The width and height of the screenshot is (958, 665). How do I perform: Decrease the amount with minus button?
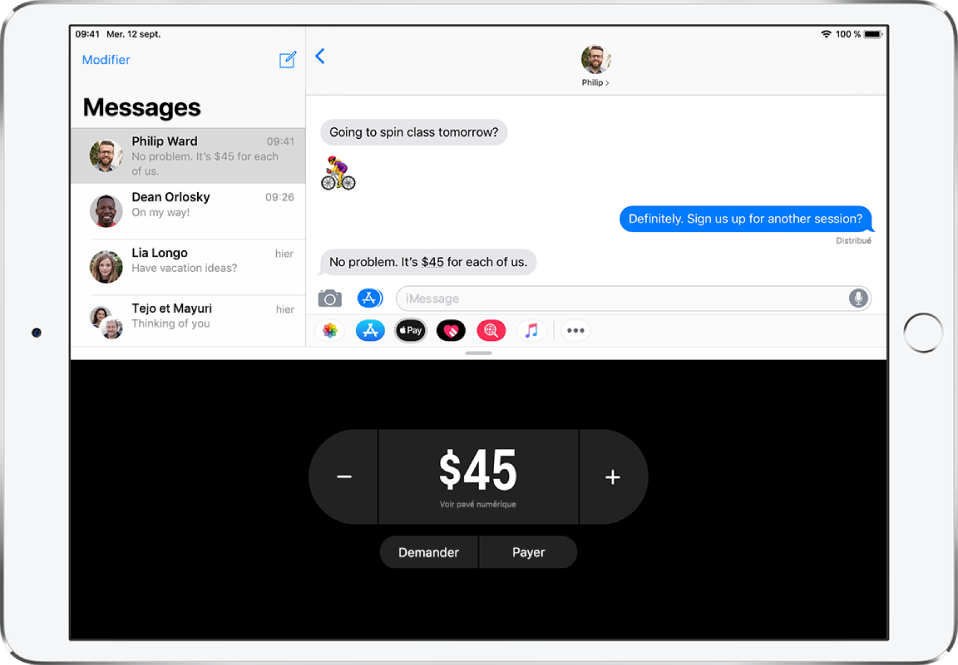click(x=344, y=477)
